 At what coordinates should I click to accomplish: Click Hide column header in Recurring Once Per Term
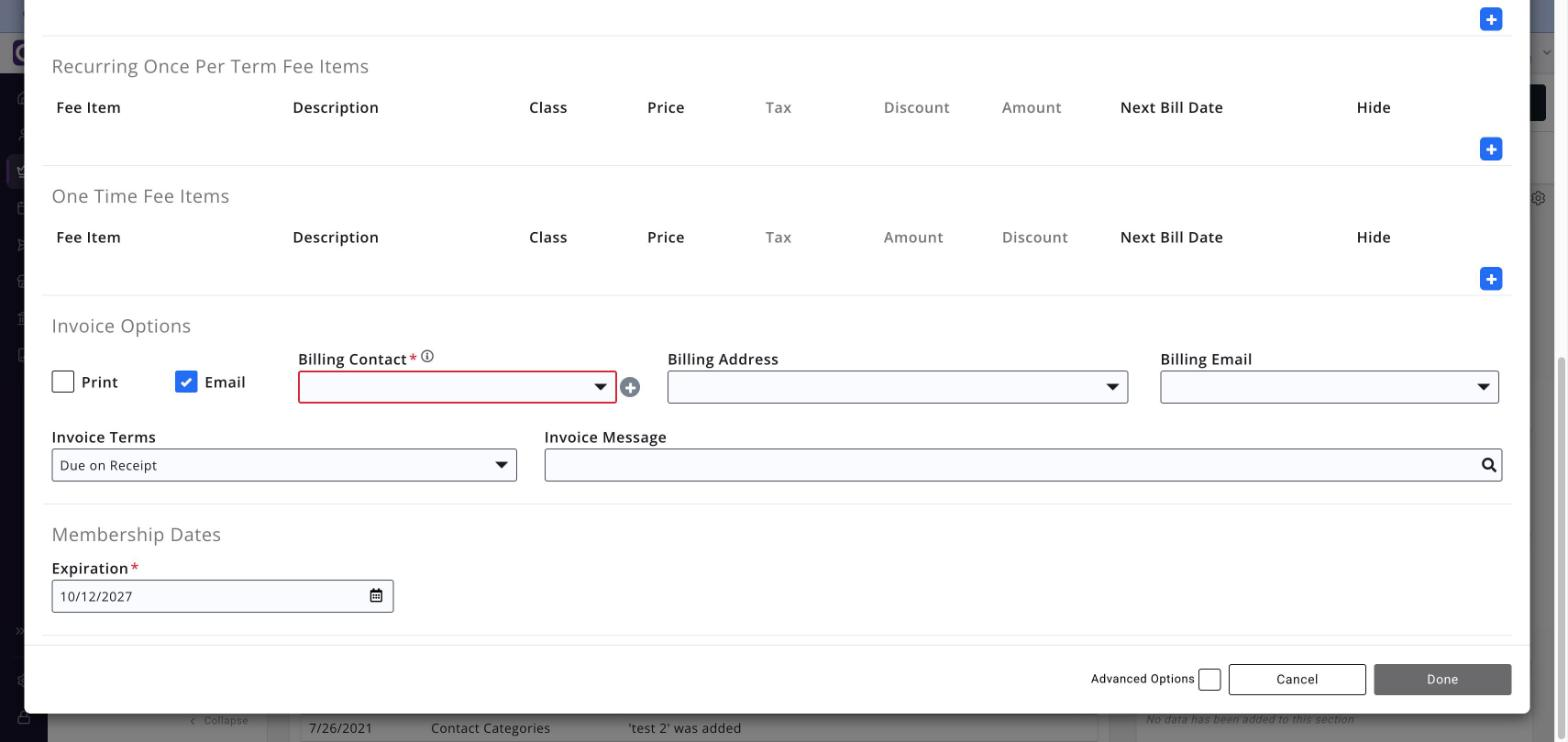(1373, 107)
